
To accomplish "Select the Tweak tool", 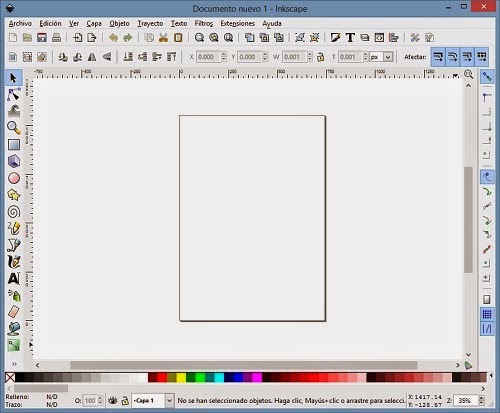I will pyautogui.click(x=14, y=111).
